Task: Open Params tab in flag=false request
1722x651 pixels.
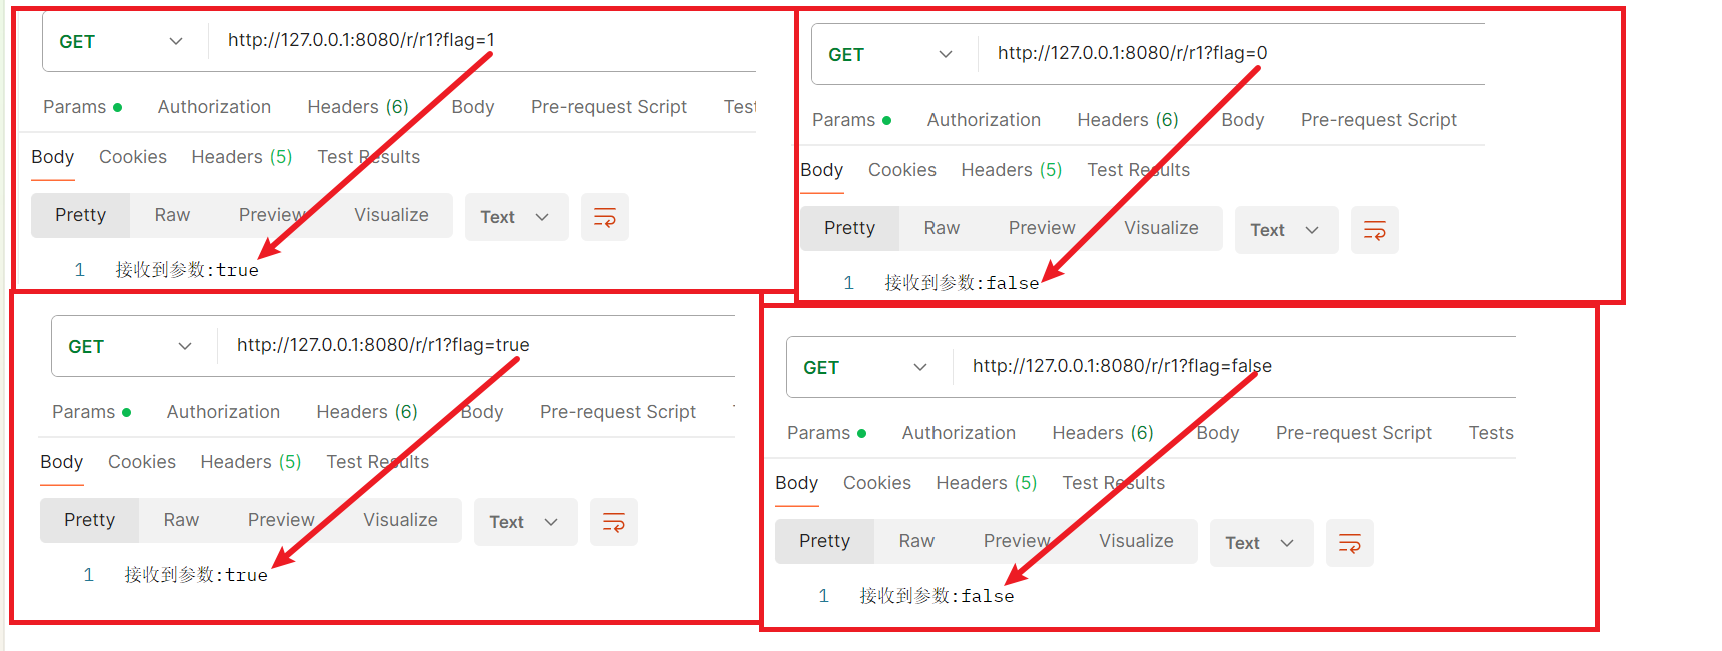Action: tap(826, 433)
